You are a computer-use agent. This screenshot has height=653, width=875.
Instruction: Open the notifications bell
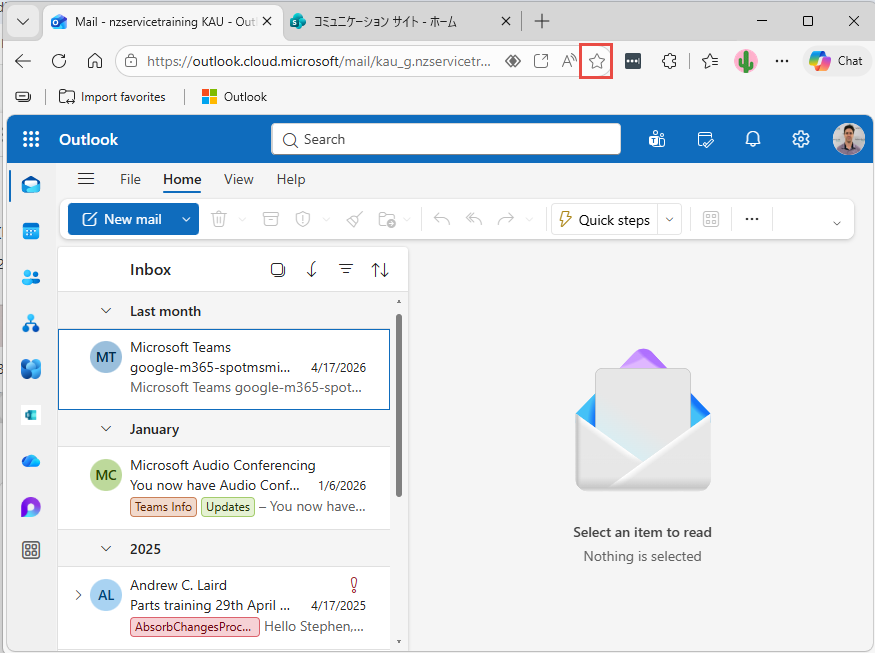(753, 139)
